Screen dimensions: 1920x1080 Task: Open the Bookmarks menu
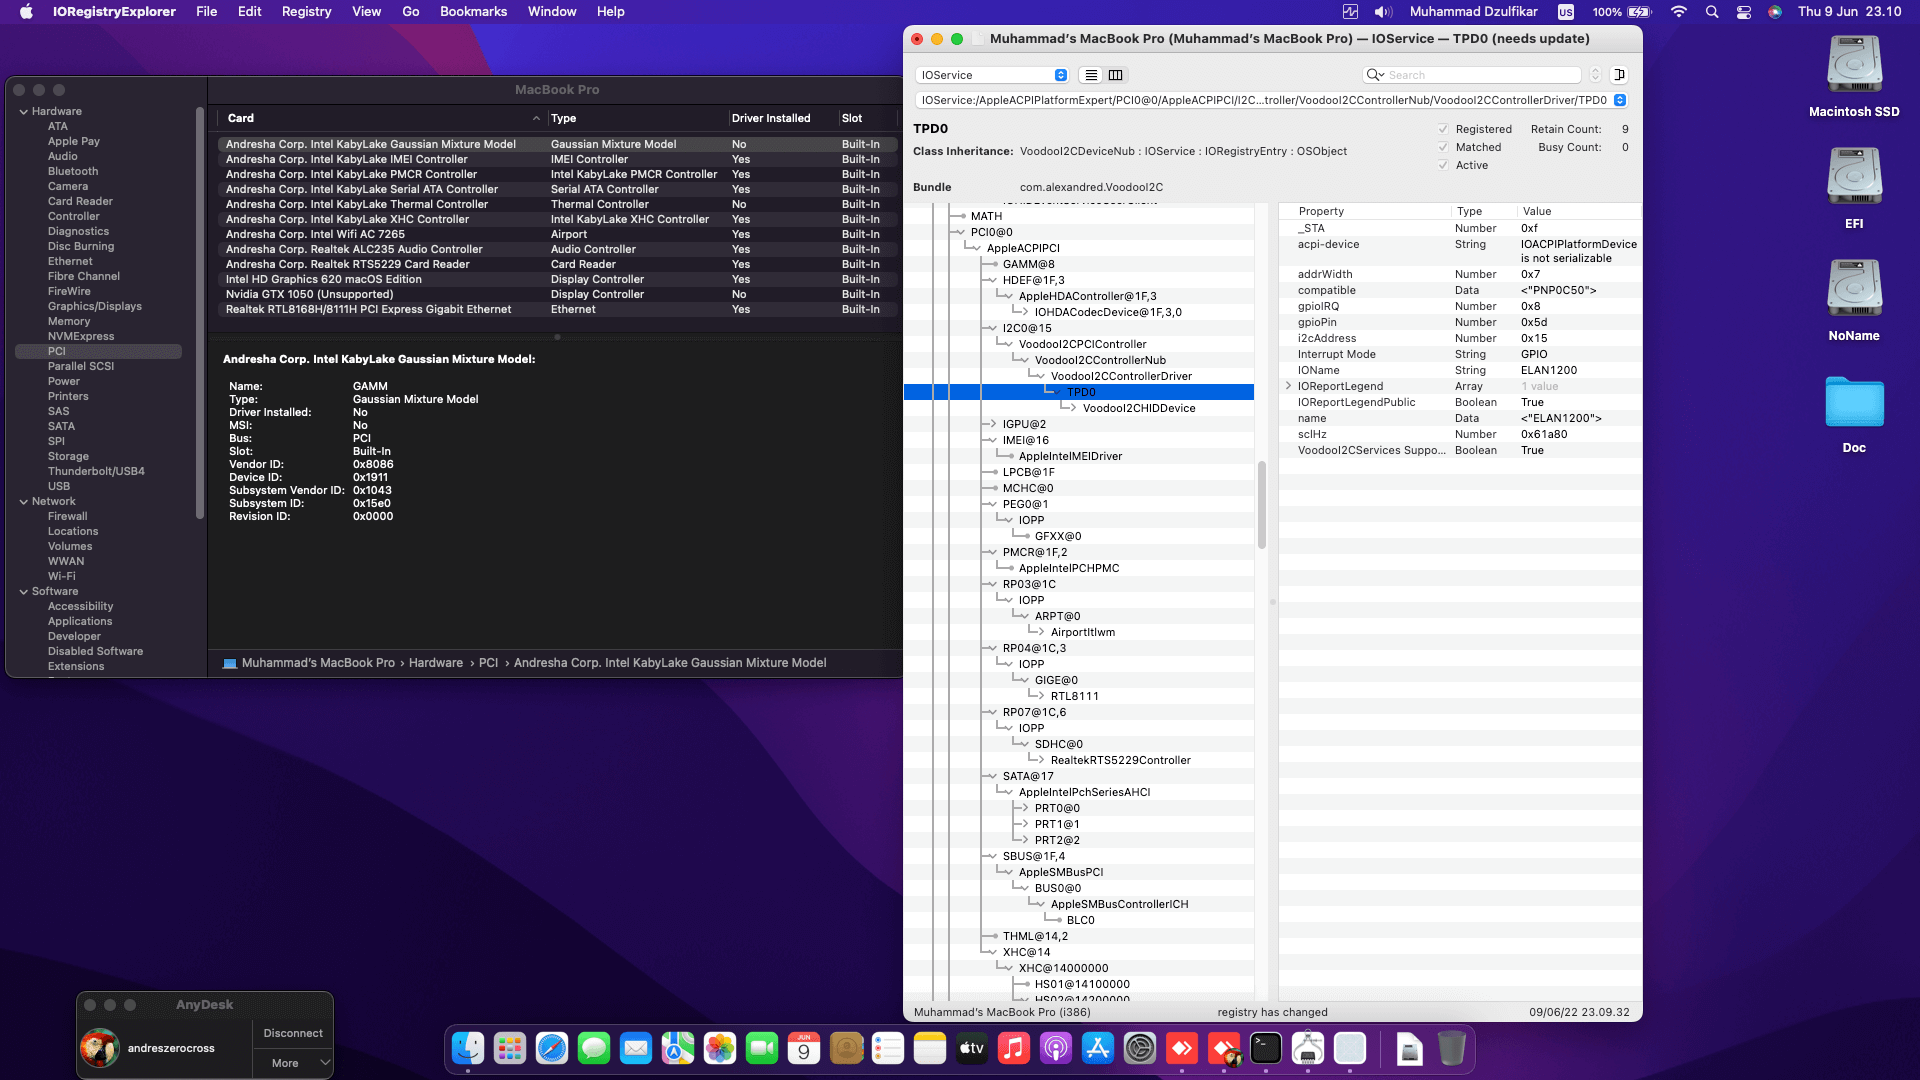(x=474, y=12)
